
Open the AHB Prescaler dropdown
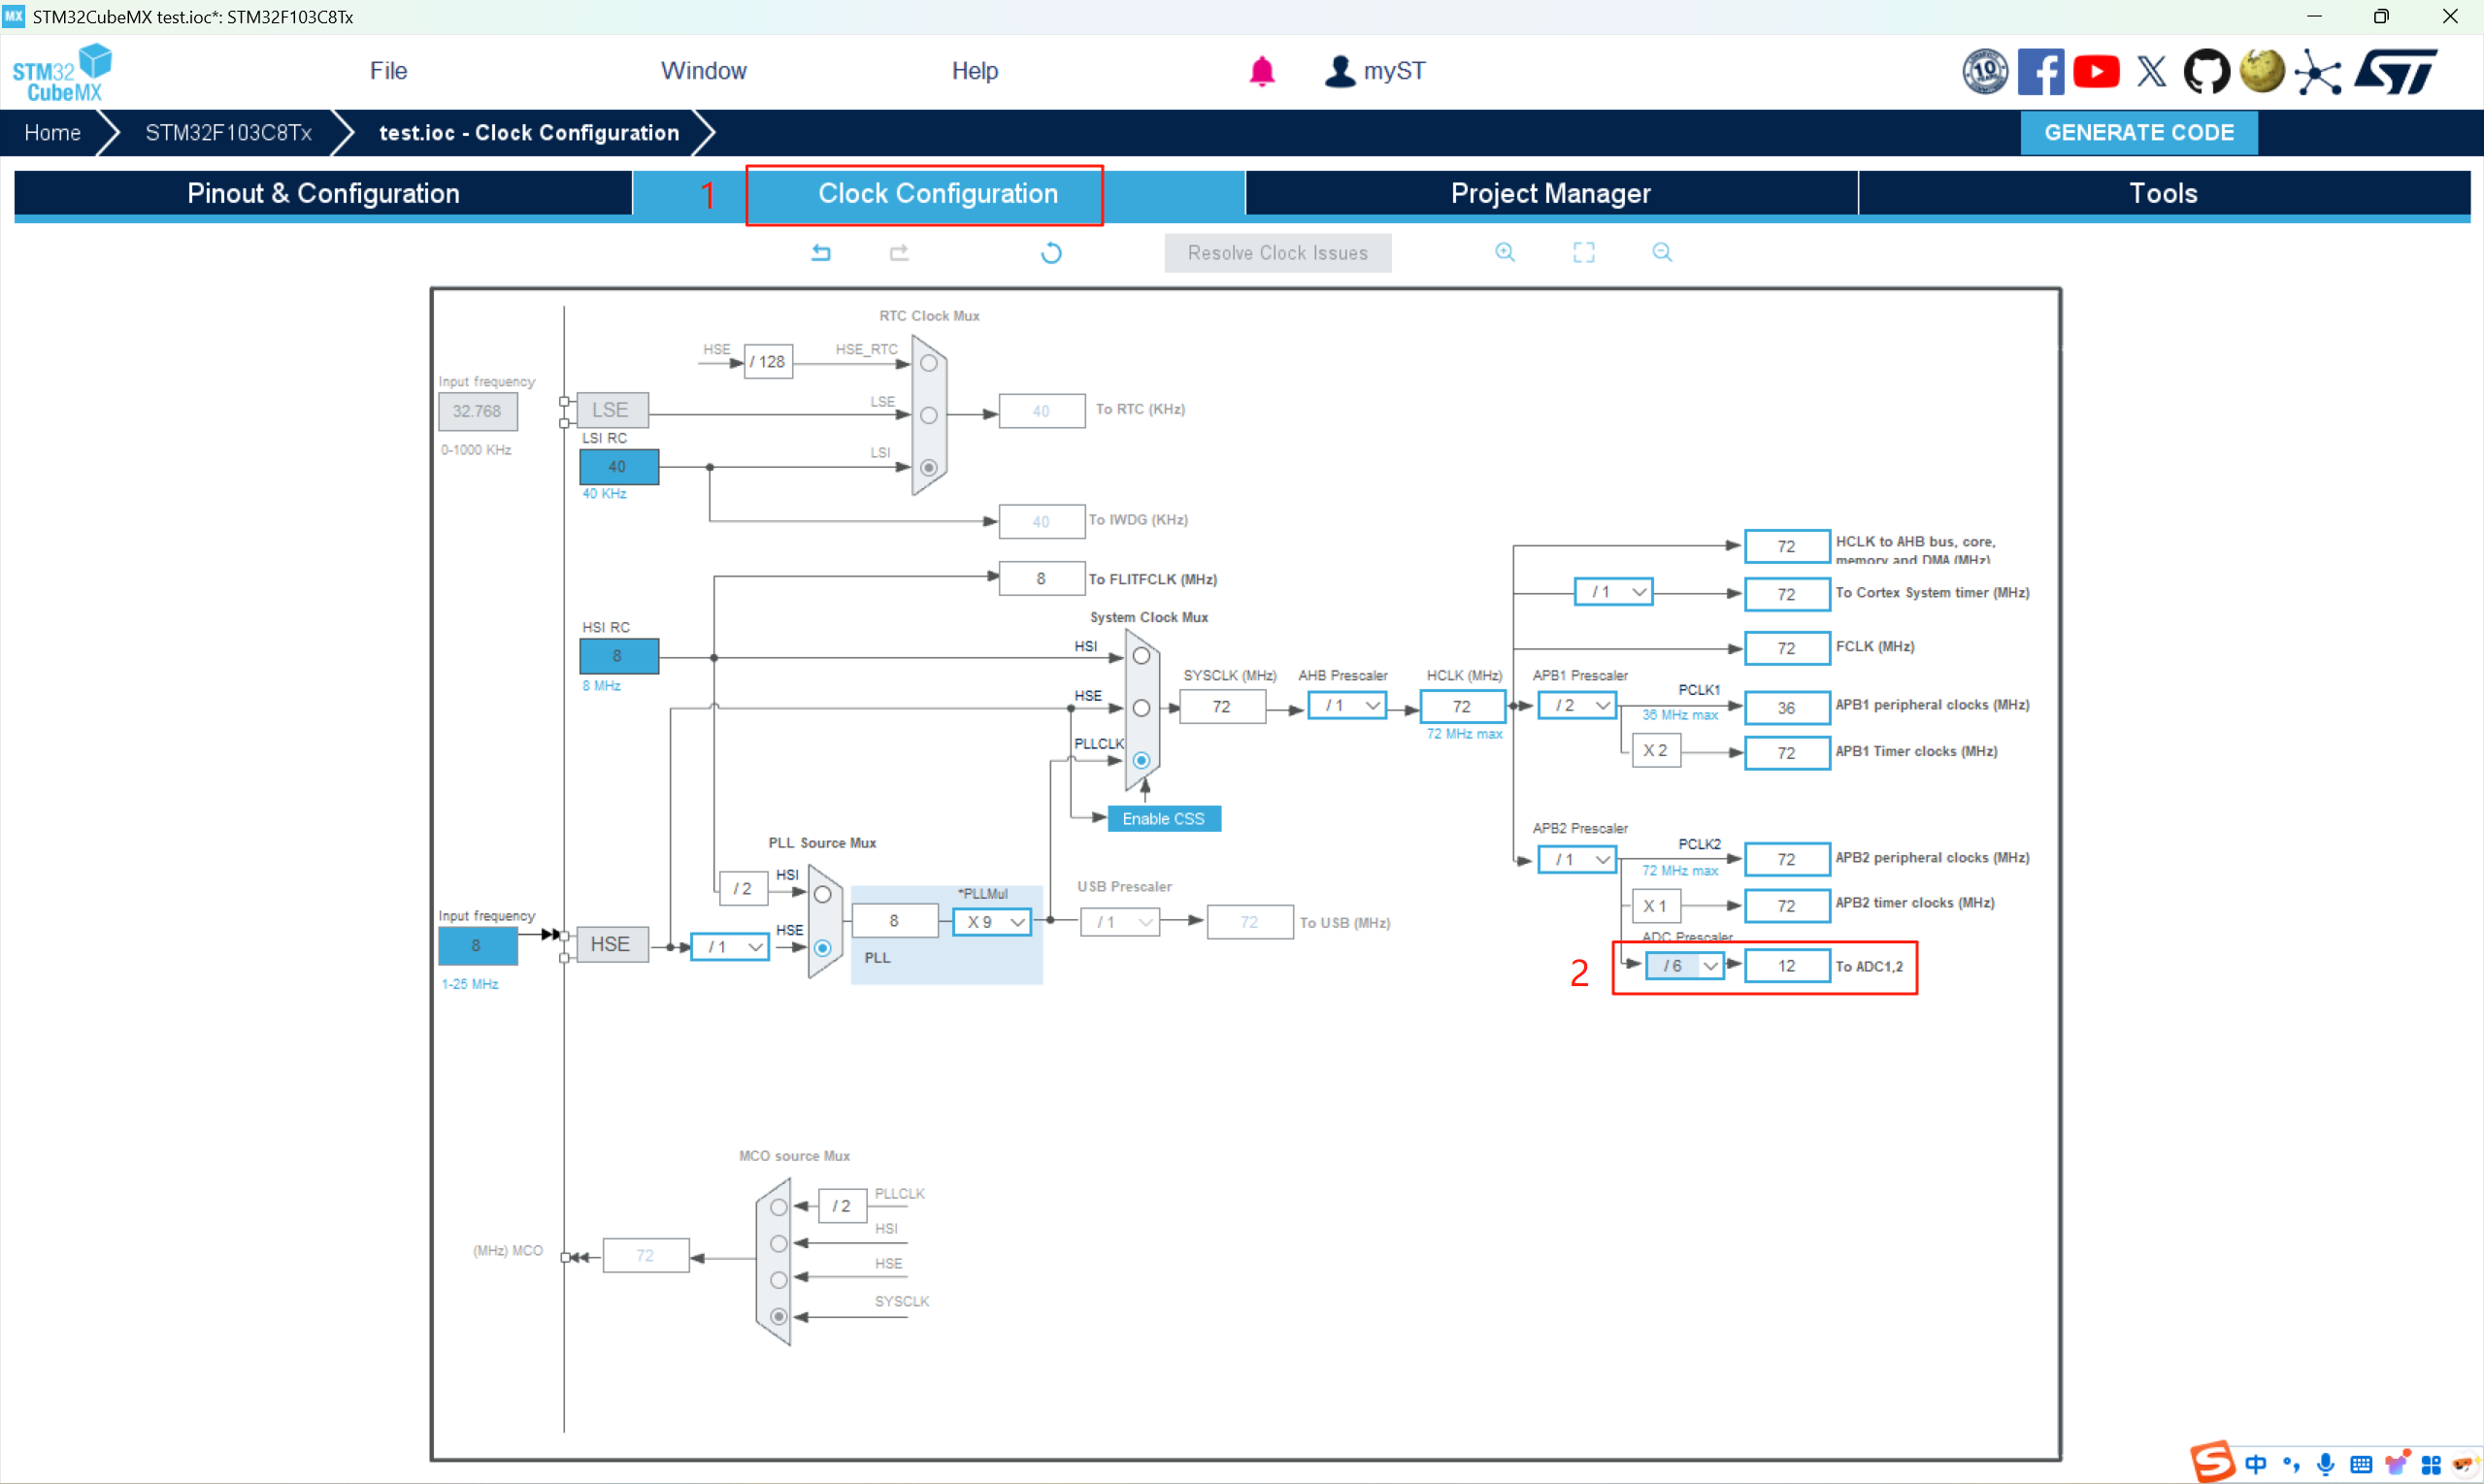pyautogui.click(x=1347, y=705)
